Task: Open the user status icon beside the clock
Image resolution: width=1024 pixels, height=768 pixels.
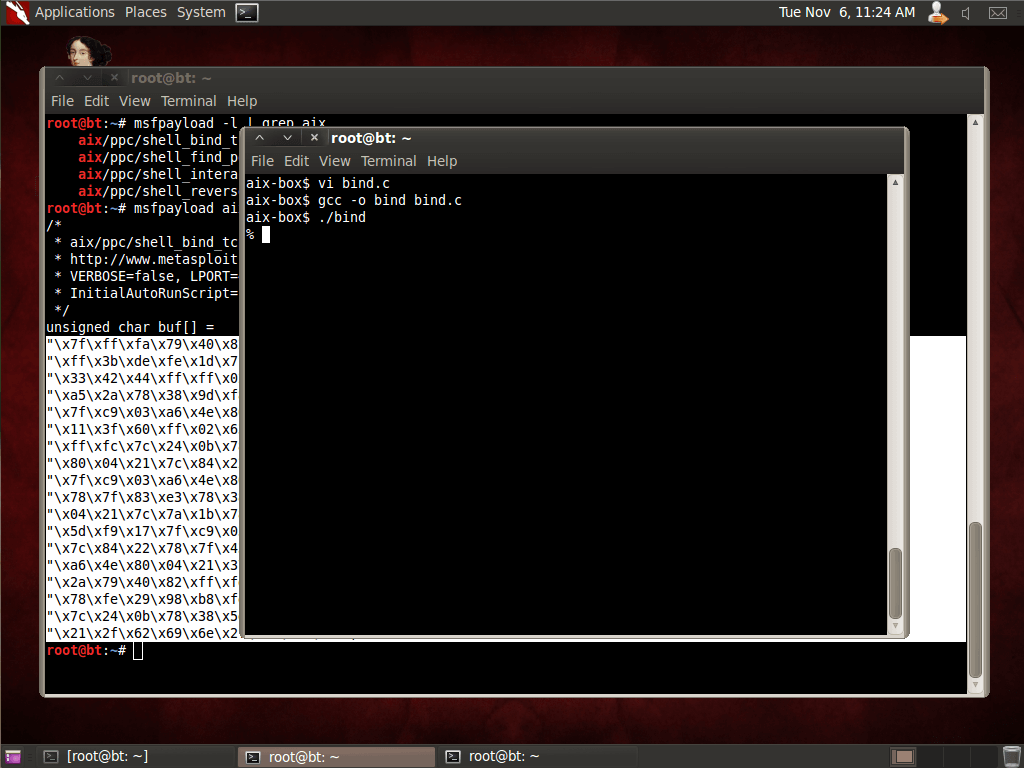Action: 937,13
